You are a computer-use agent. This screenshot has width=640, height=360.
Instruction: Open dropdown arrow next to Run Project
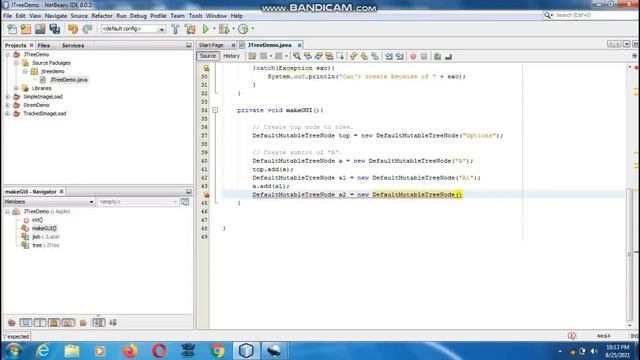point(214,29)
